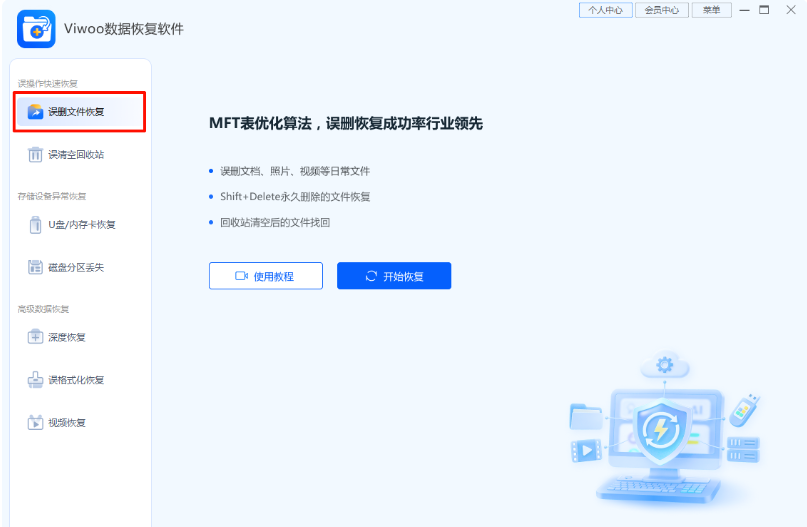
Task: Click the Viwoo数据恢复软件 title text
Action: [x=124, y=29]
